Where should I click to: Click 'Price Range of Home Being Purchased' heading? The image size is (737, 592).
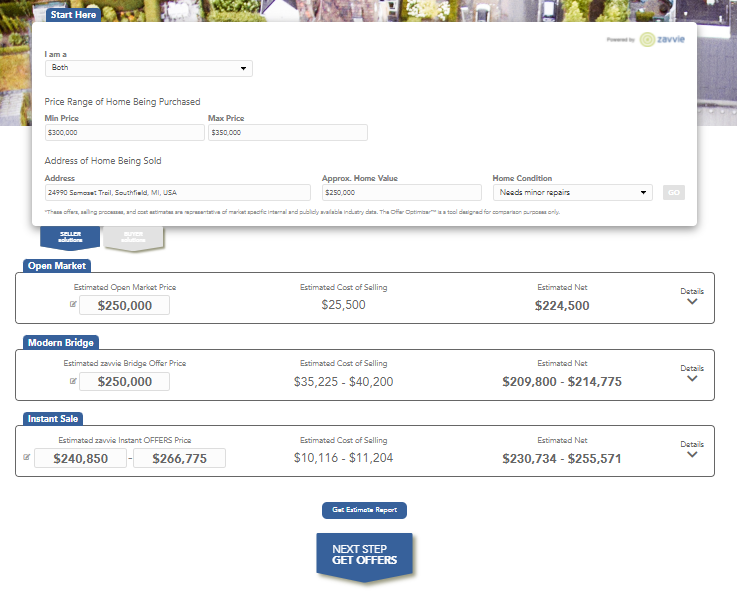pyautogui.click(x=122, y=102)
